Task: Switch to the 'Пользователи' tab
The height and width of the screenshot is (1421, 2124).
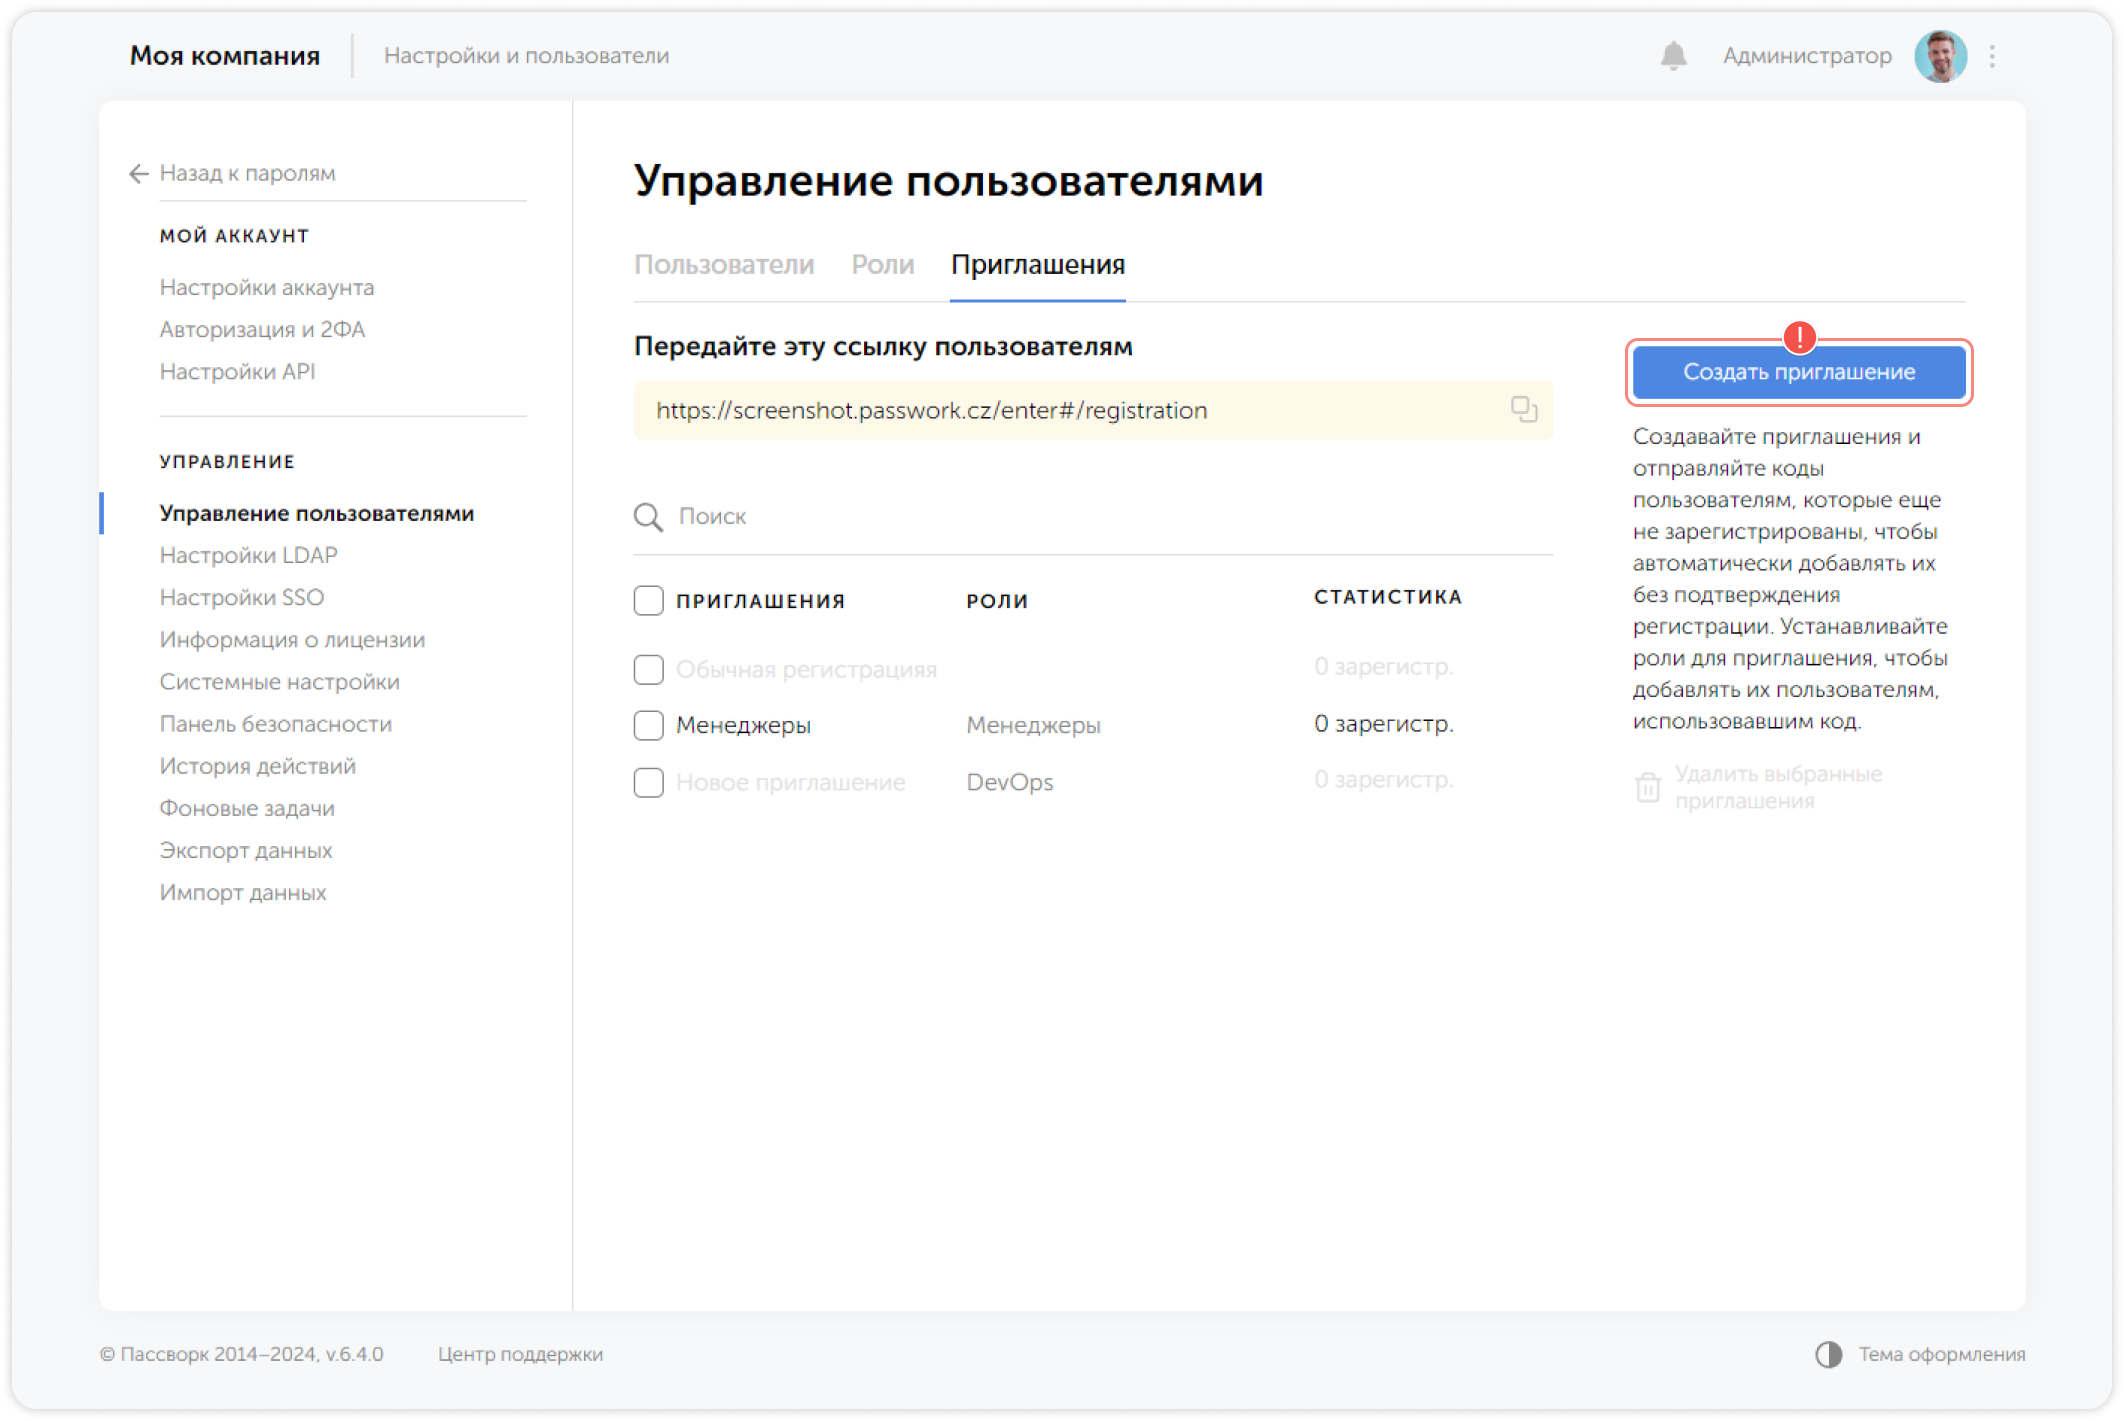Action: [724, 264]
